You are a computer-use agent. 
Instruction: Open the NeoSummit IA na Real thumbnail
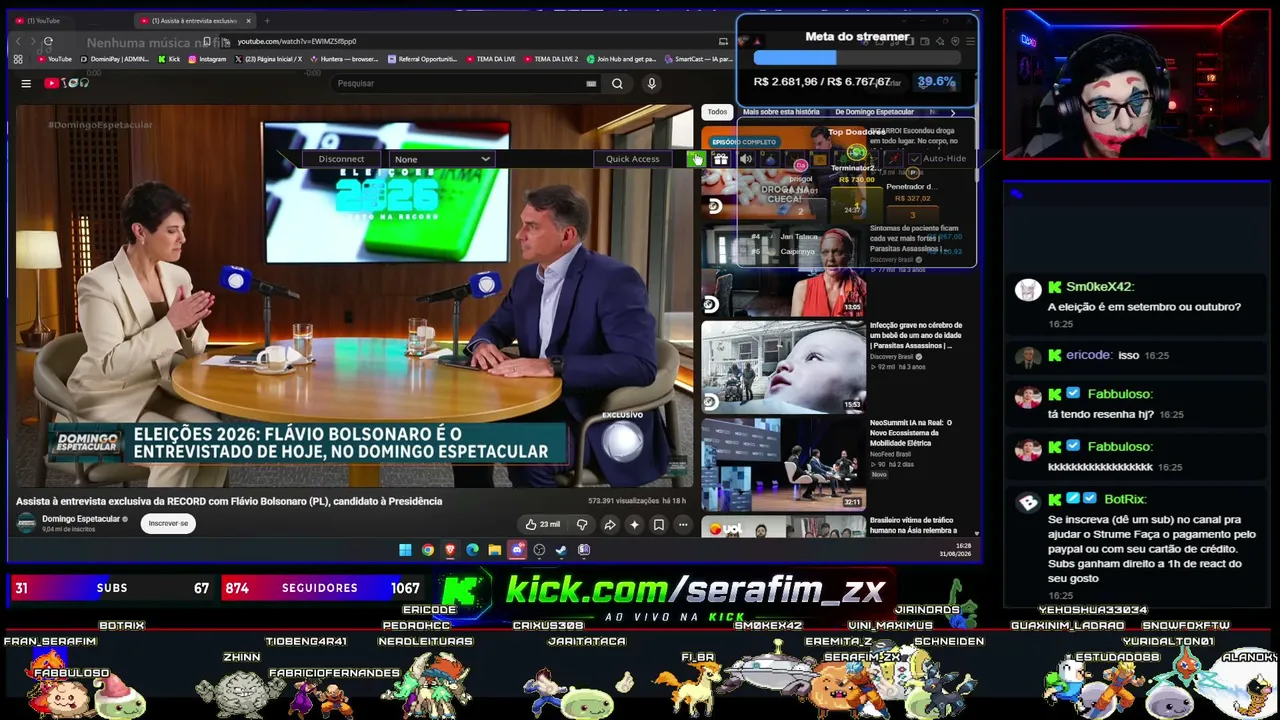[x=783, y=463]
